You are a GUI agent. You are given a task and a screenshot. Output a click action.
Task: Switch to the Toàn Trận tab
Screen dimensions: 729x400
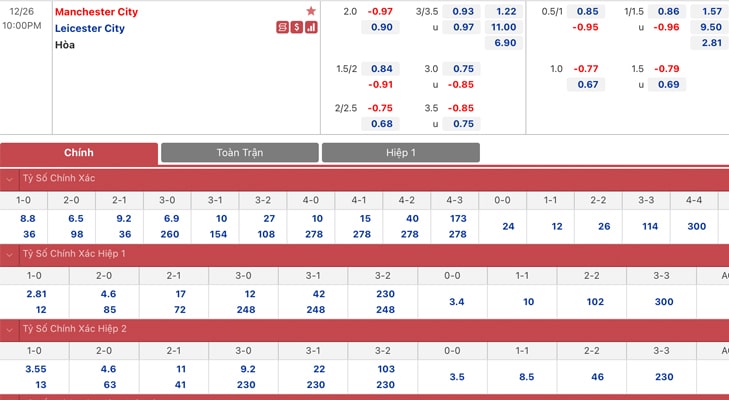[x=240, y=153]
